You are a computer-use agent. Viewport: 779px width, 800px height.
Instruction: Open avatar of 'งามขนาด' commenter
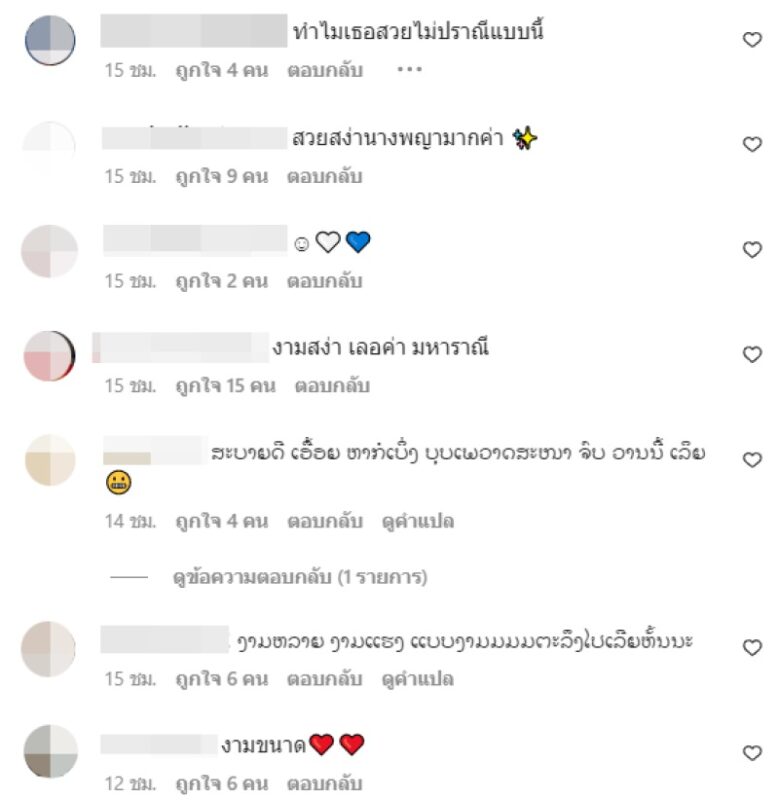coord(50,751)
